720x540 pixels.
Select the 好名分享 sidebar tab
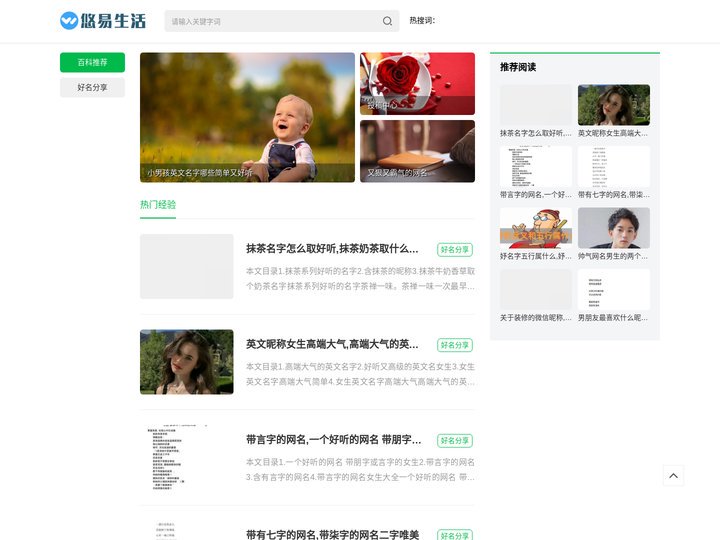tap(92, 87)
